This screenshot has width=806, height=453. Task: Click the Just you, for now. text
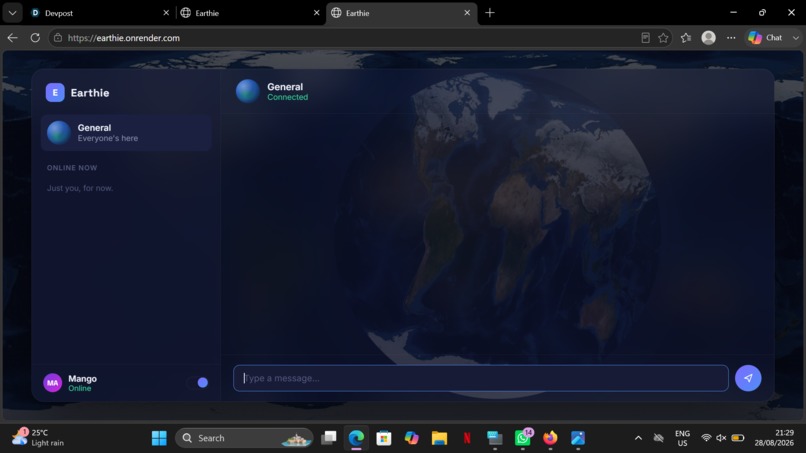80,188
